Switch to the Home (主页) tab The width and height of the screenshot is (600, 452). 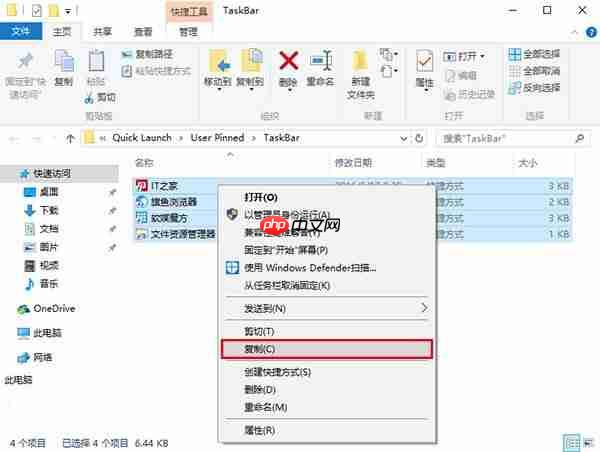[x=62, y=31]
